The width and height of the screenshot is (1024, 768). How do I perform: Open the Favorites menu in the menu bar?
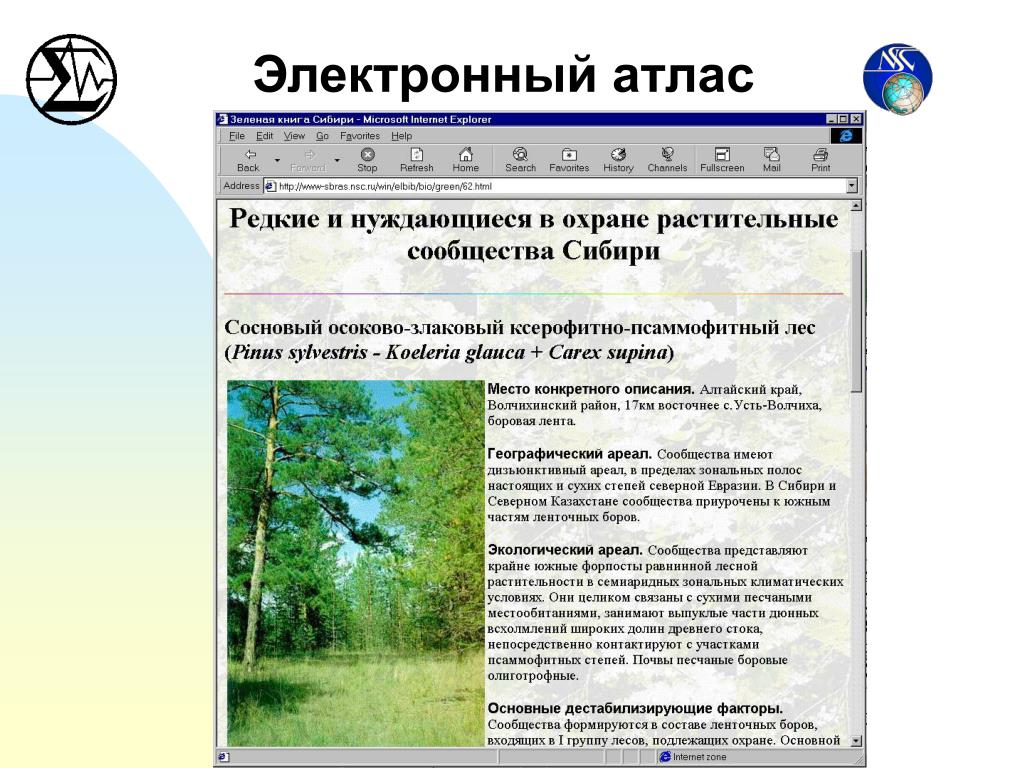pyautogui.click(x=360, y=136)
